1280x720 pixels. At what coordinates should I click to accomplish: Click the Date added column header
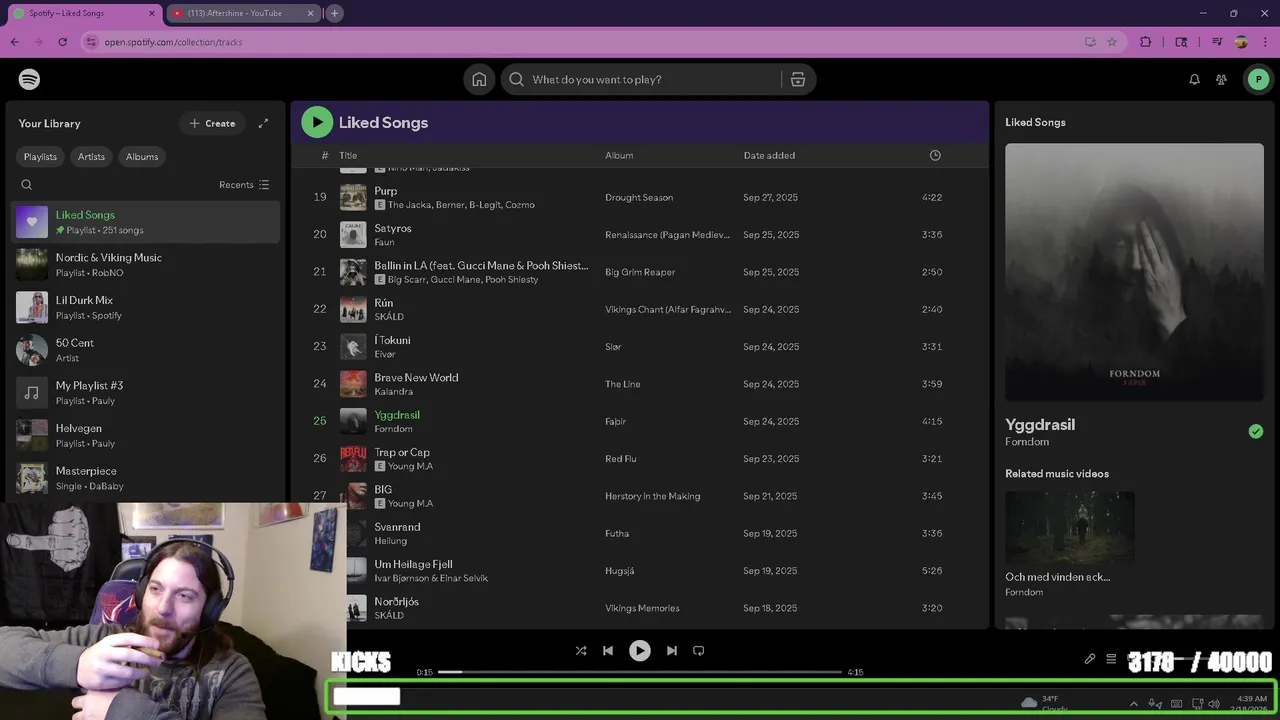(x=769, y=155)
